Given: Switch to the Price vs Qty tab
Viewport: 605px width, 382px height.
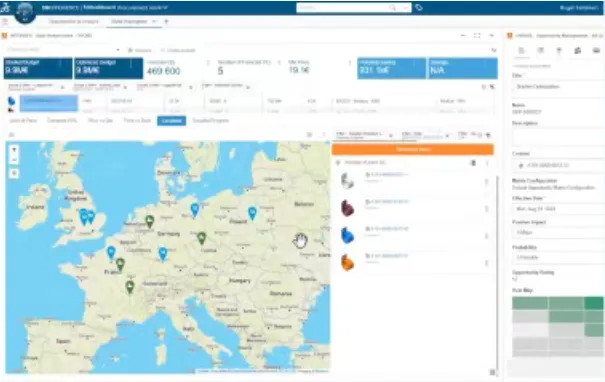Looking at the screenshot, I should [x=100, y=121].
